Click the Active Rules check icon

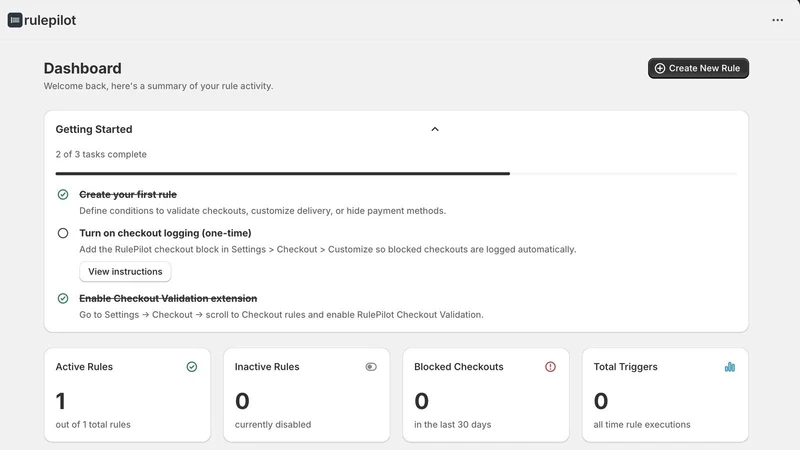[x=192, y=367]
